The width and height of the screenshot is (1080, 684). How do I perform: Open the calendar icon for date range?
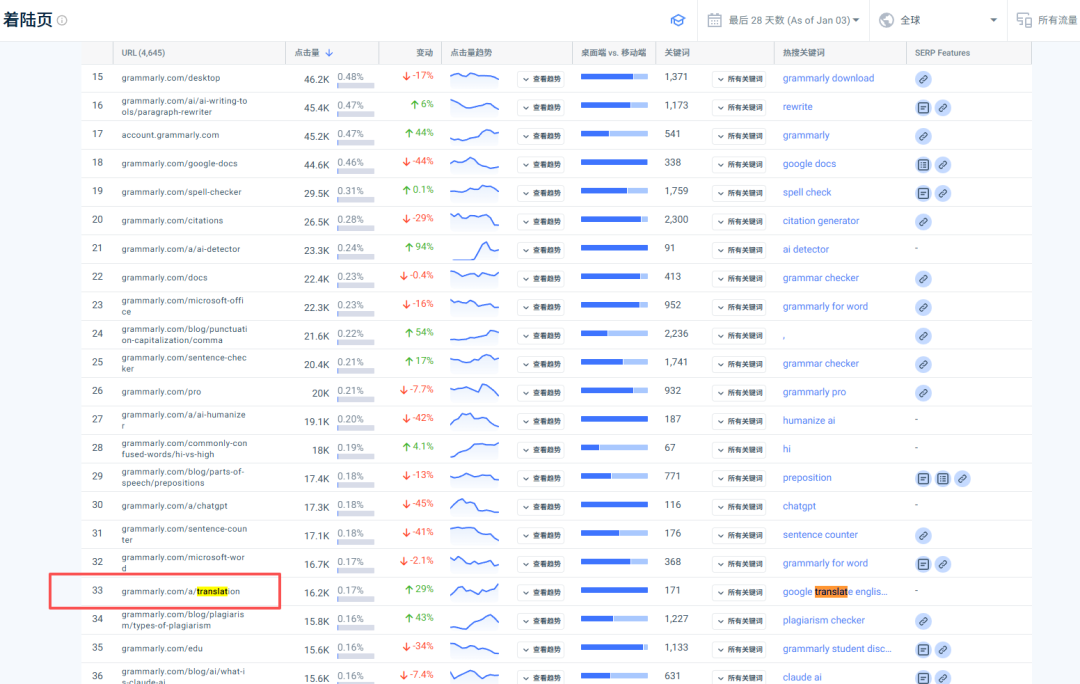tap(714, 20)
